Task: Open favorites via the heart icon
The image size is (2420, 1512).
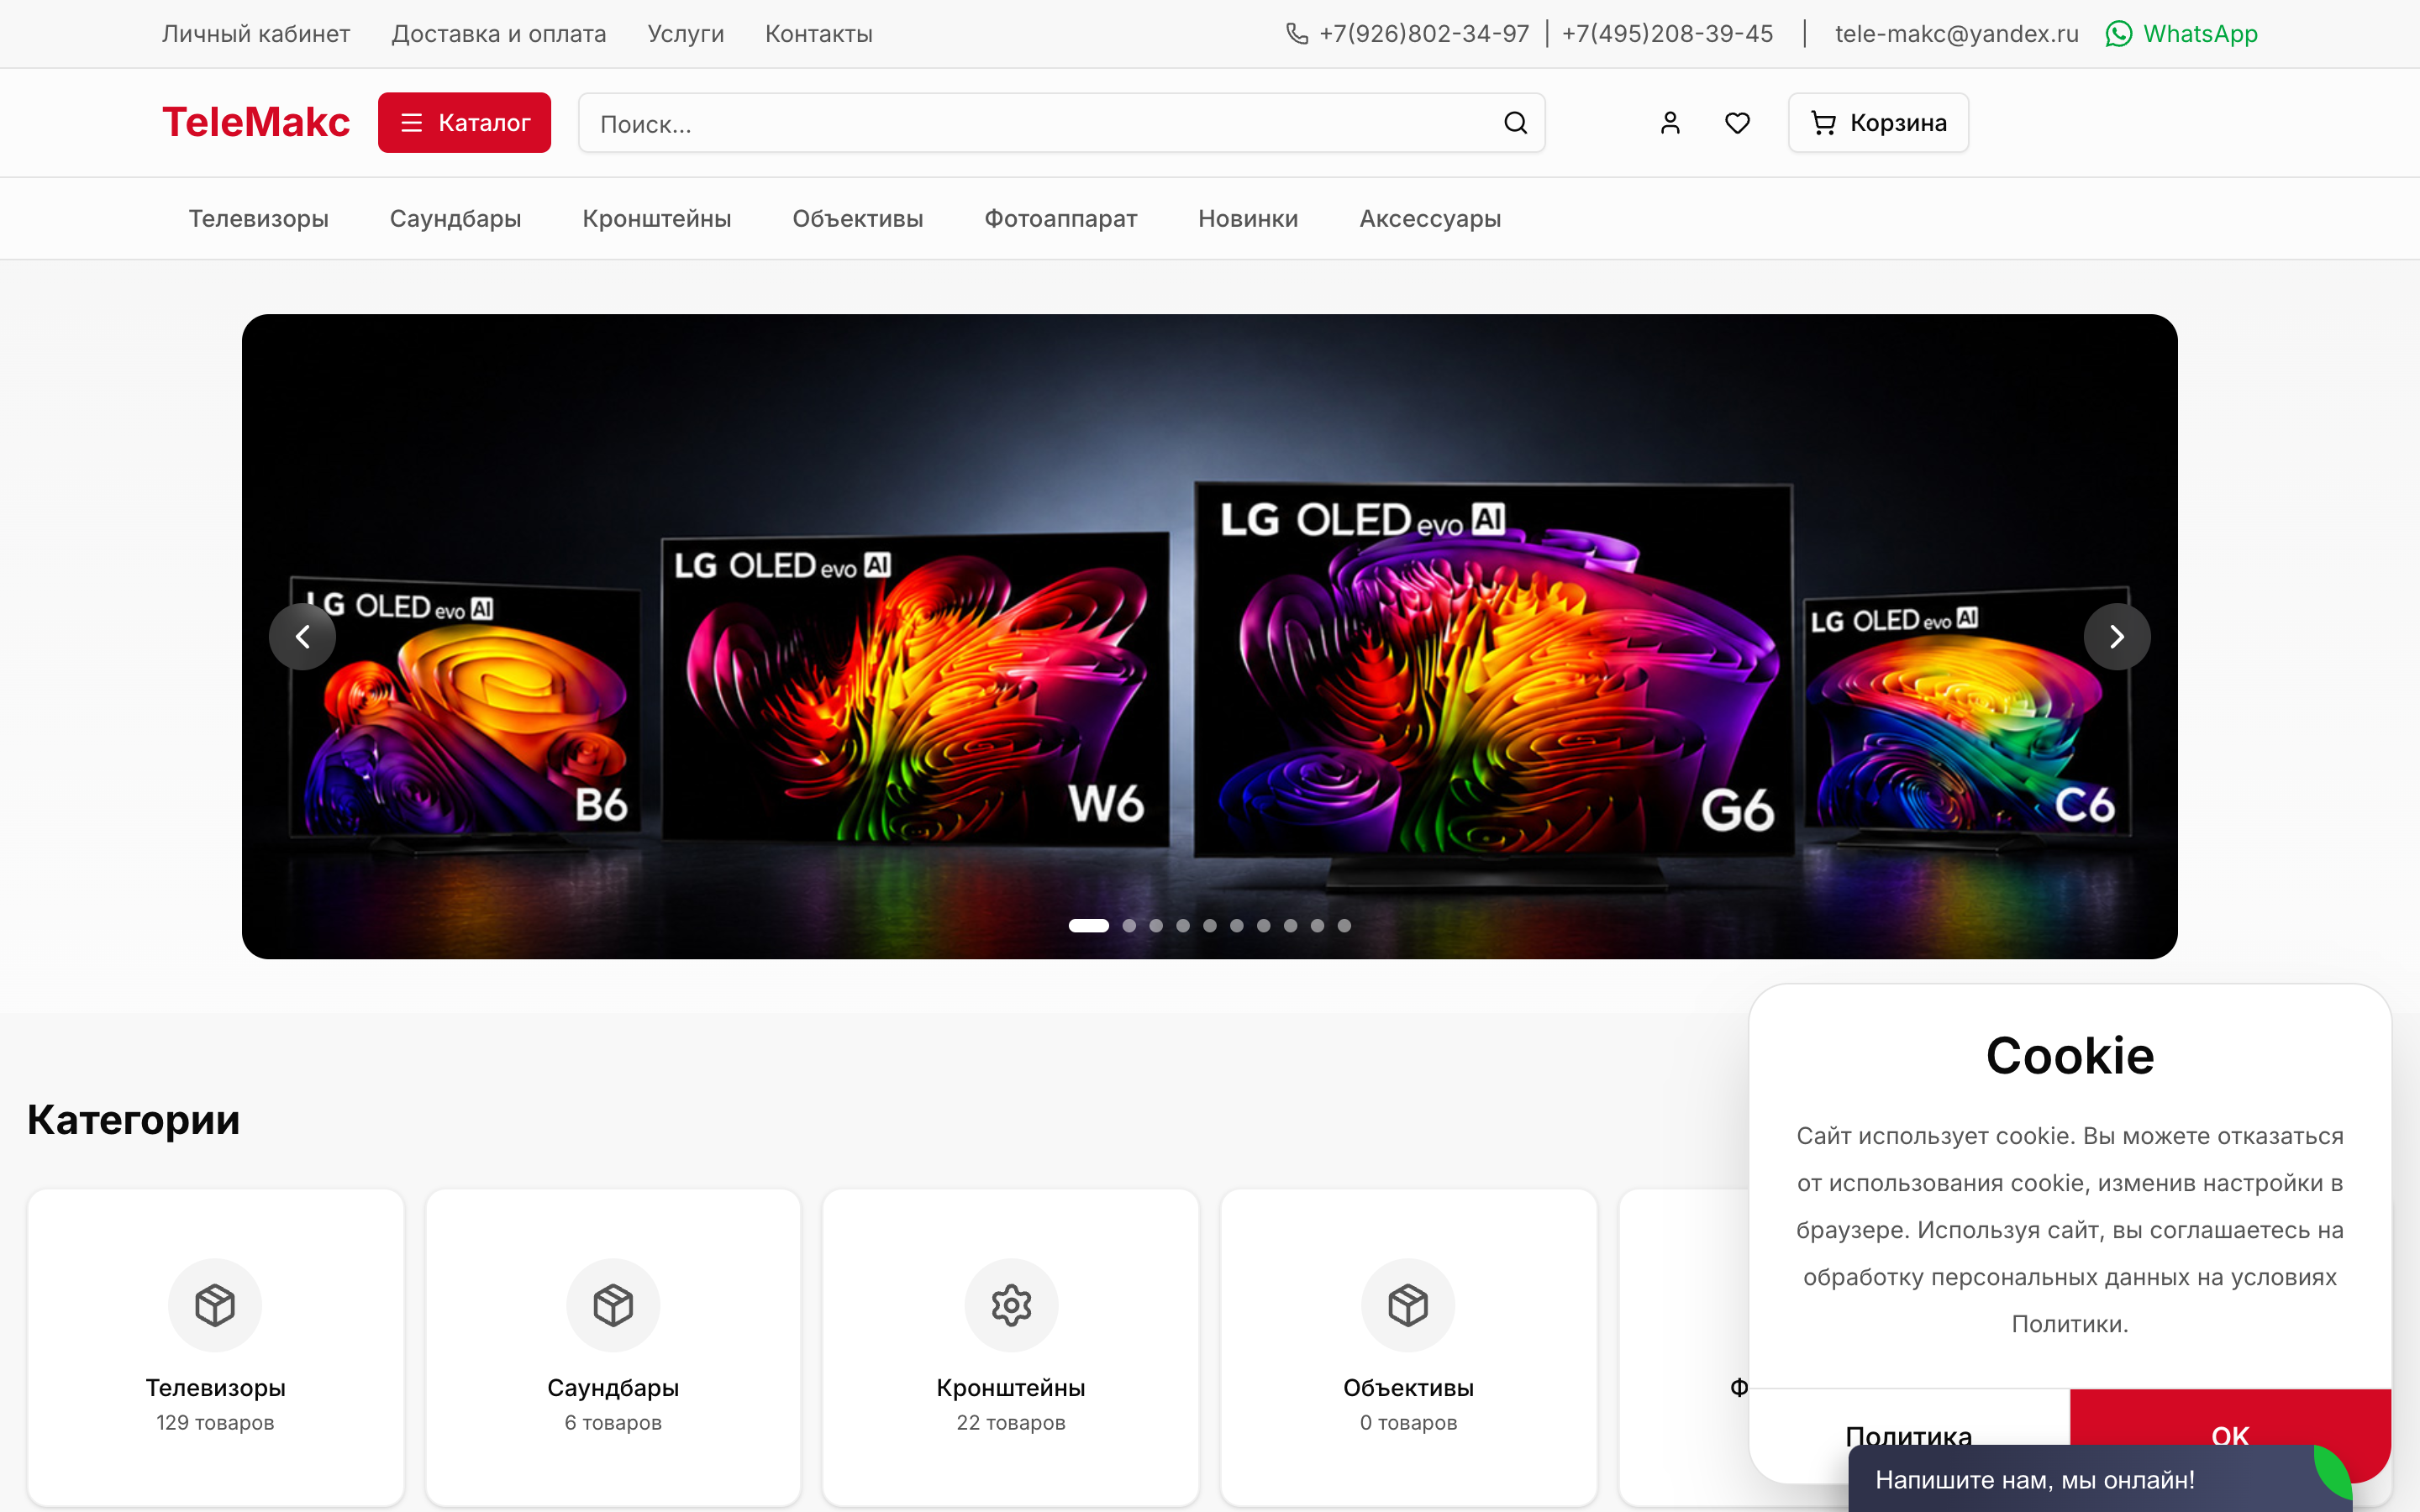Action: [x=1737, y=123]
